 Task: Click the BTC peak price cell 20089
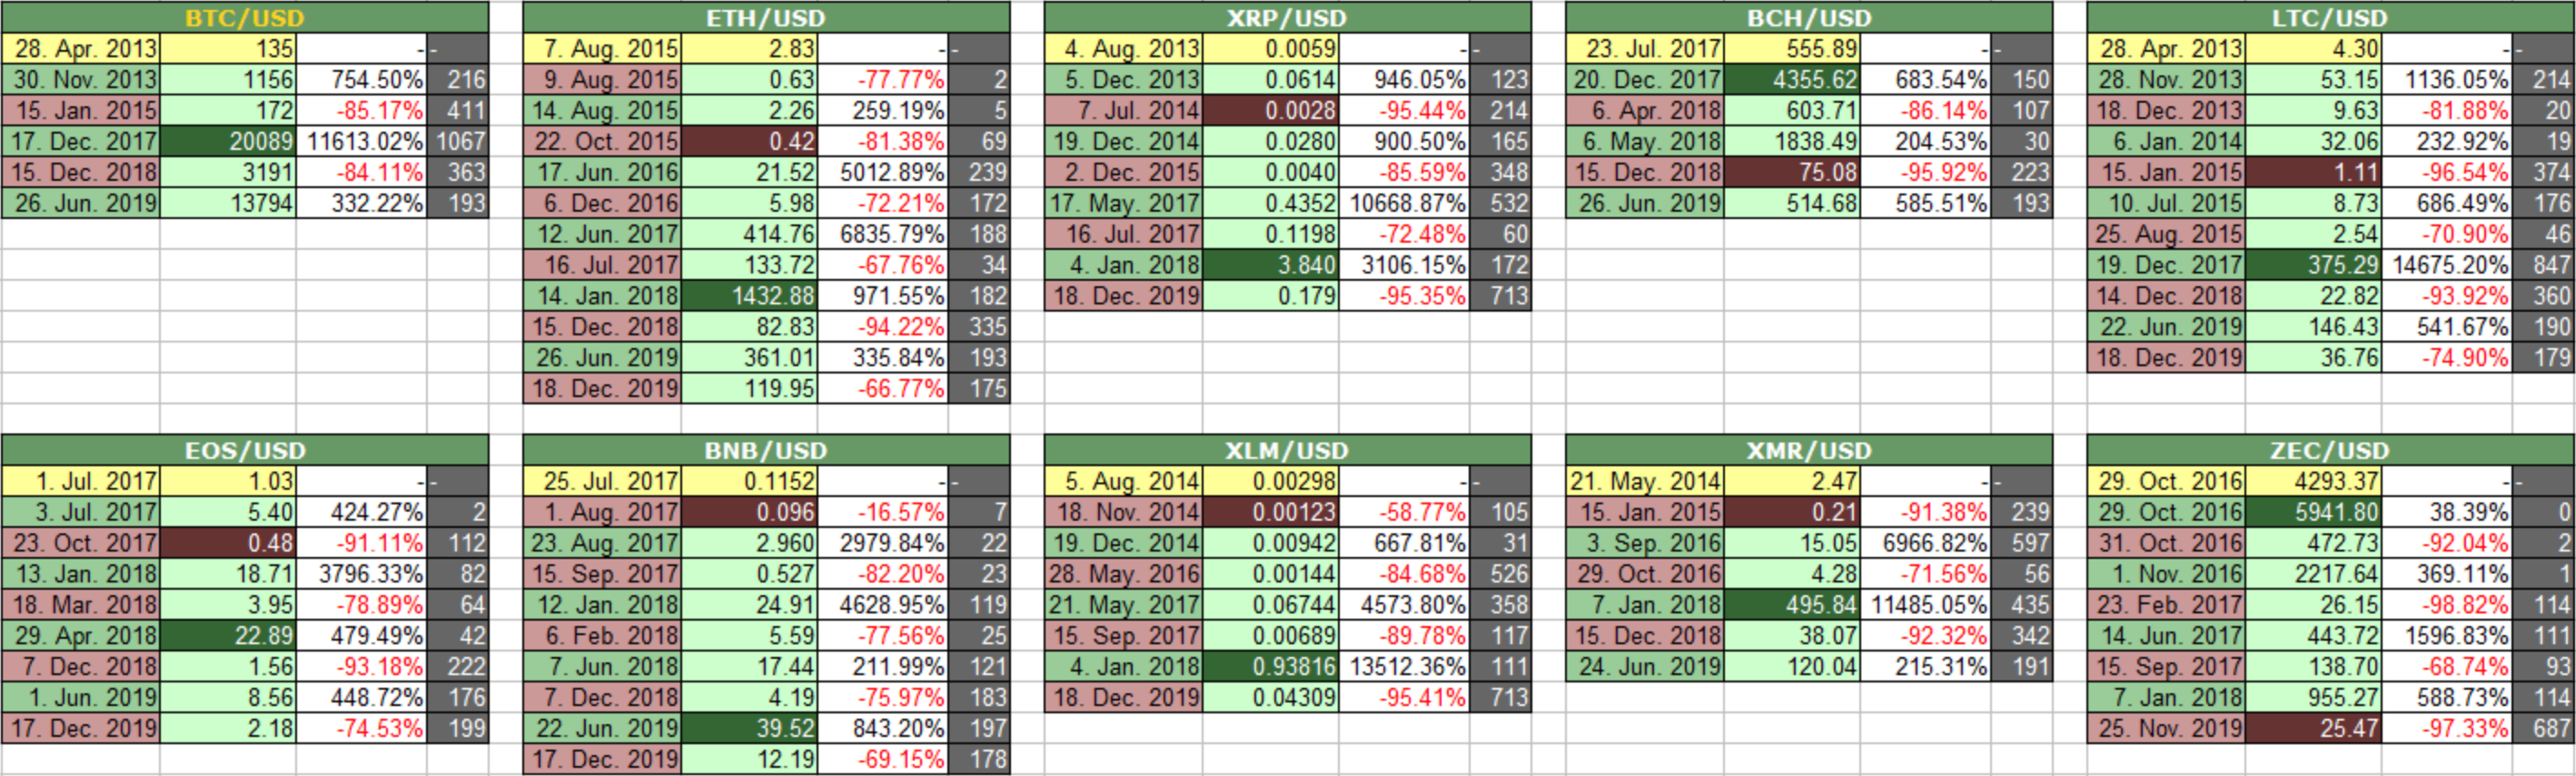(x=228, y=141)
